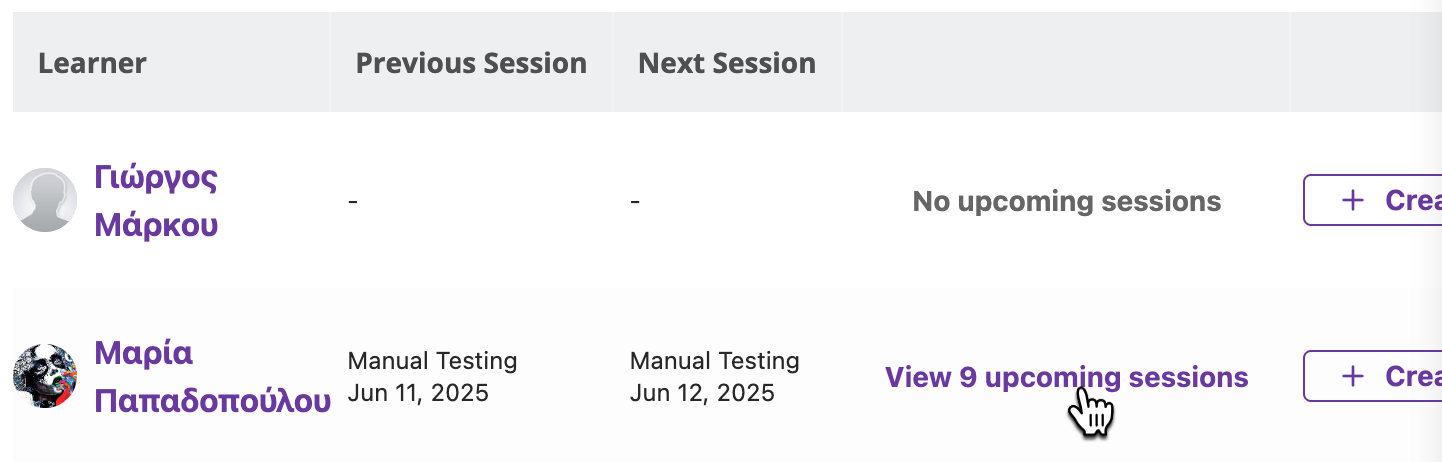This screenshot has height=462, width=1442.
Task: Click Γιώργος Μάρκου's empty Previous Session dash
Action: [353, 201]
